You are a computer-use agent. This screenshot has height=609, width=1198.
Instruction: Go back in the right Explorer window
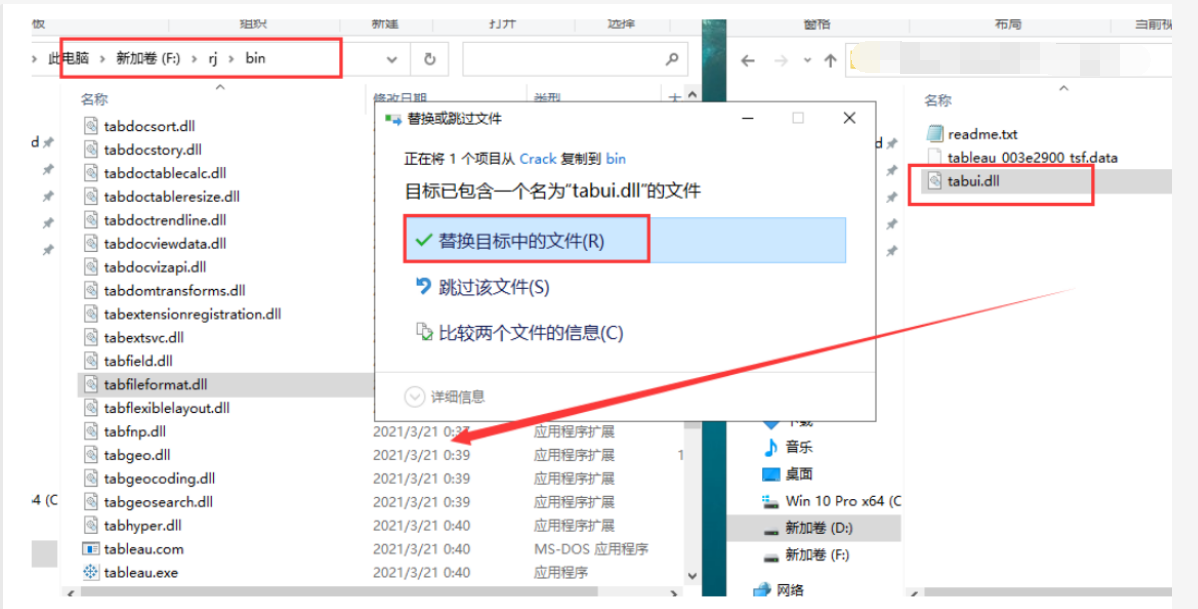coord(748,61)
